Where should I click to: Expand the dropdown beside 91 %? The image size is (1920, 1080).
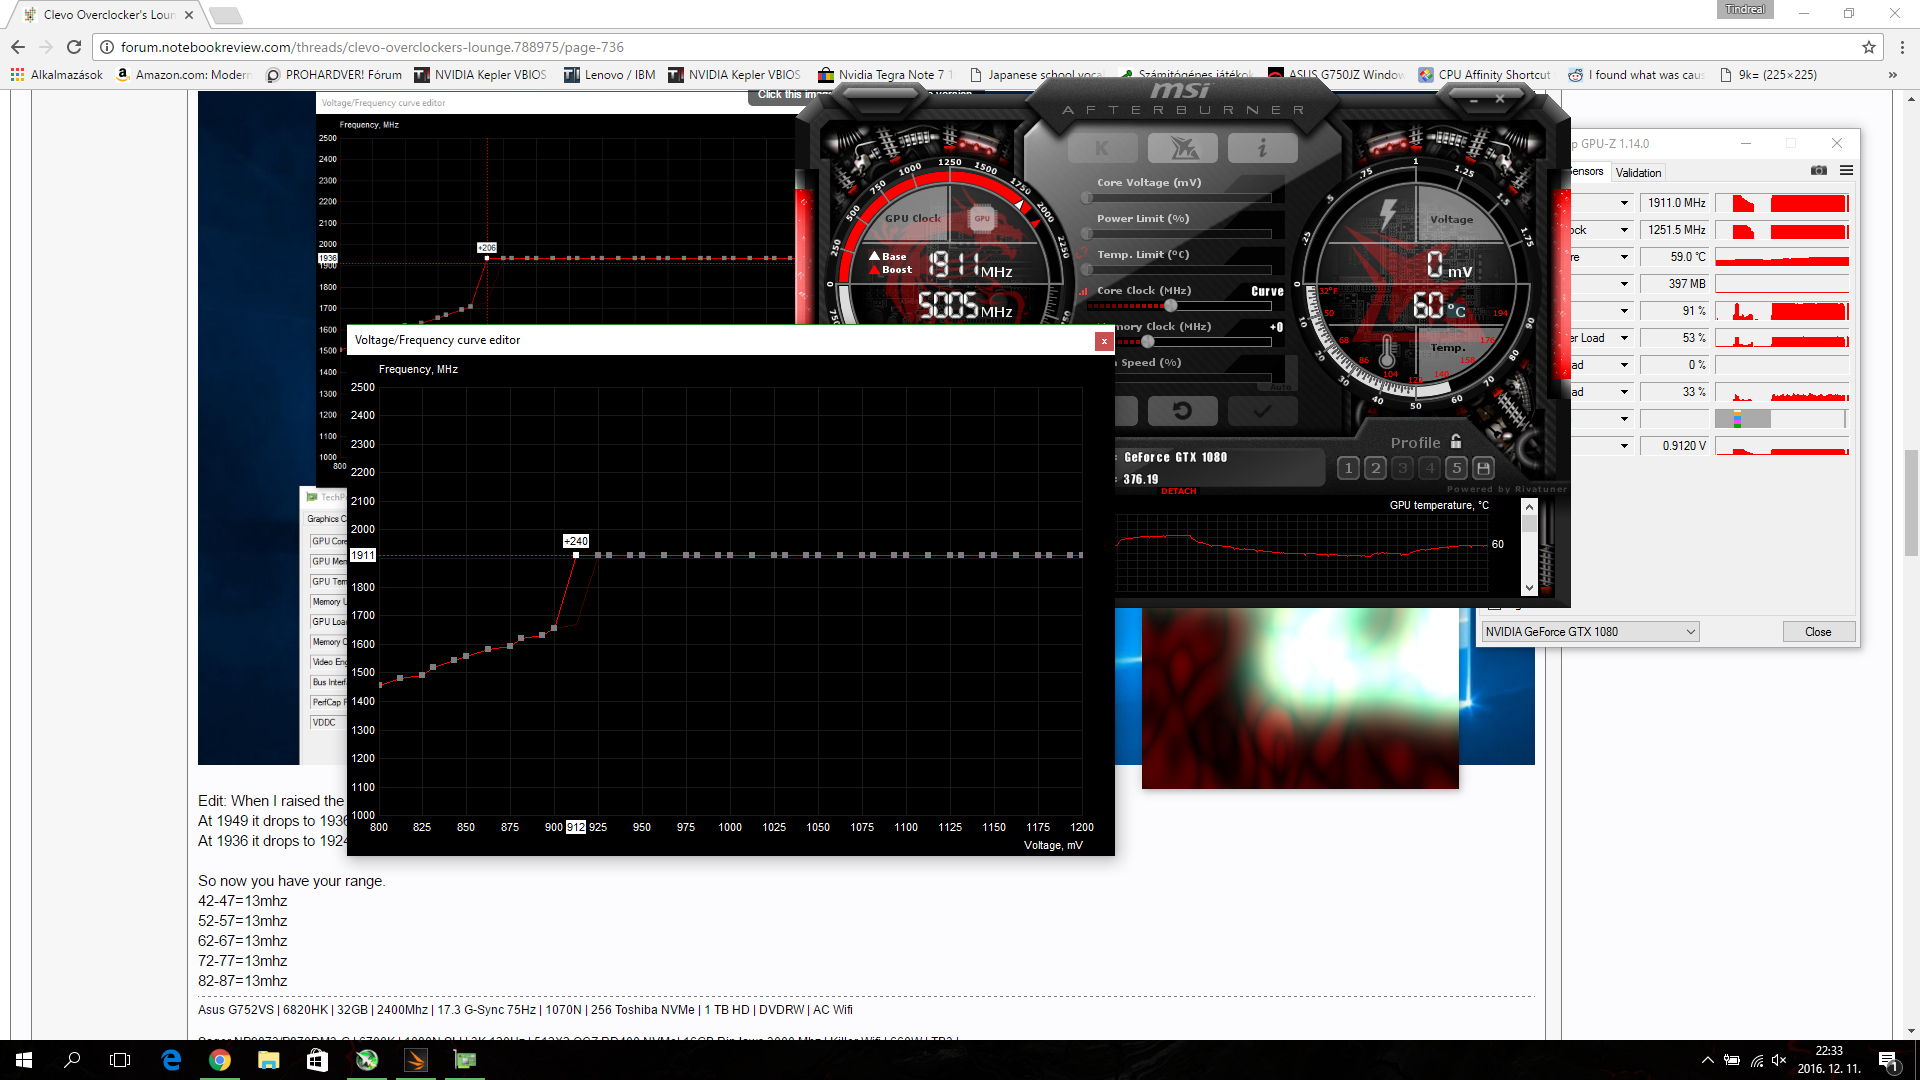click(x=1624, y=311)
